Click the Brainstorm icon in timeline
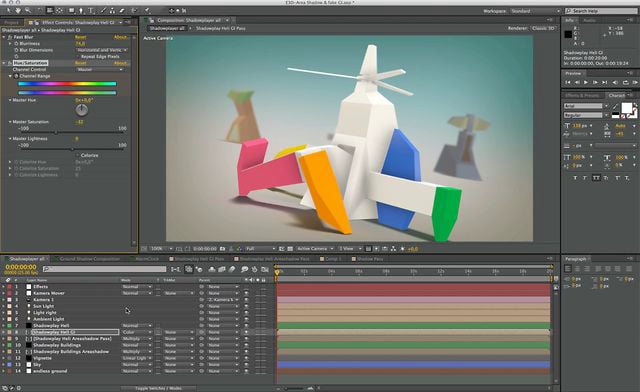 tap(244, 269)
